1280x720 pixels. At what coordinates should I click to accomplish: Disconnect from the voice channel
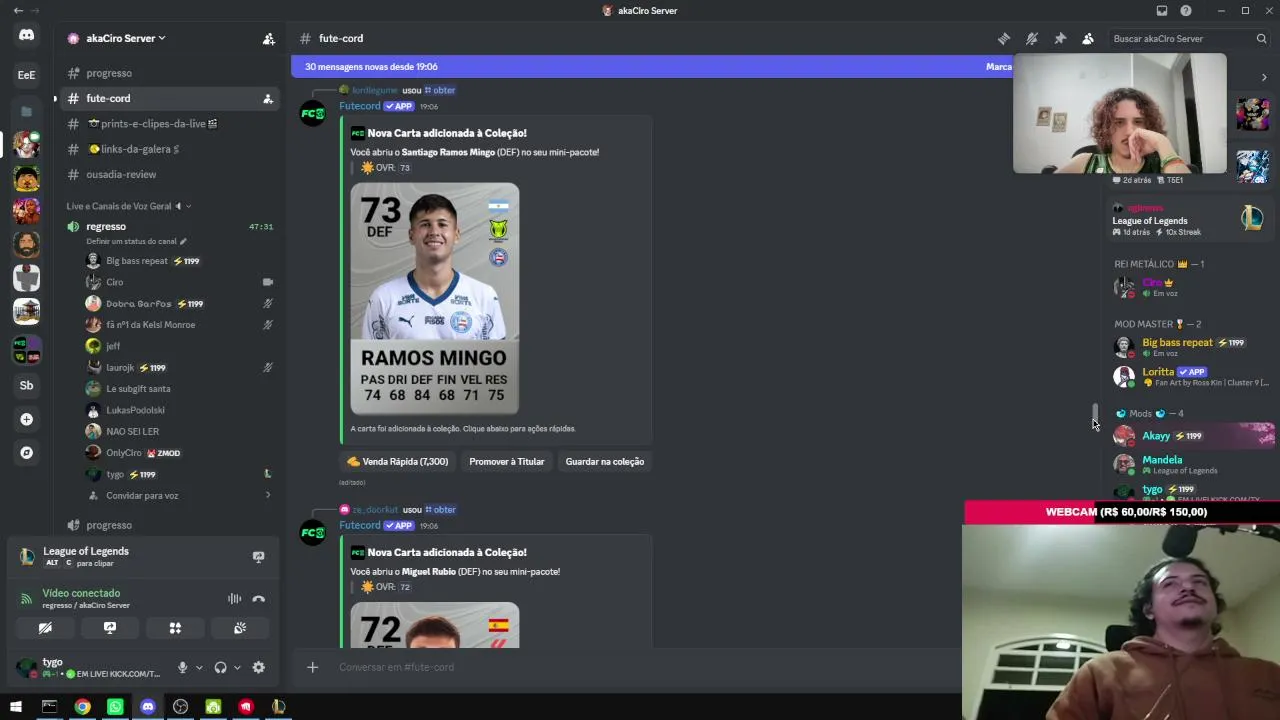tap(259, 599)
